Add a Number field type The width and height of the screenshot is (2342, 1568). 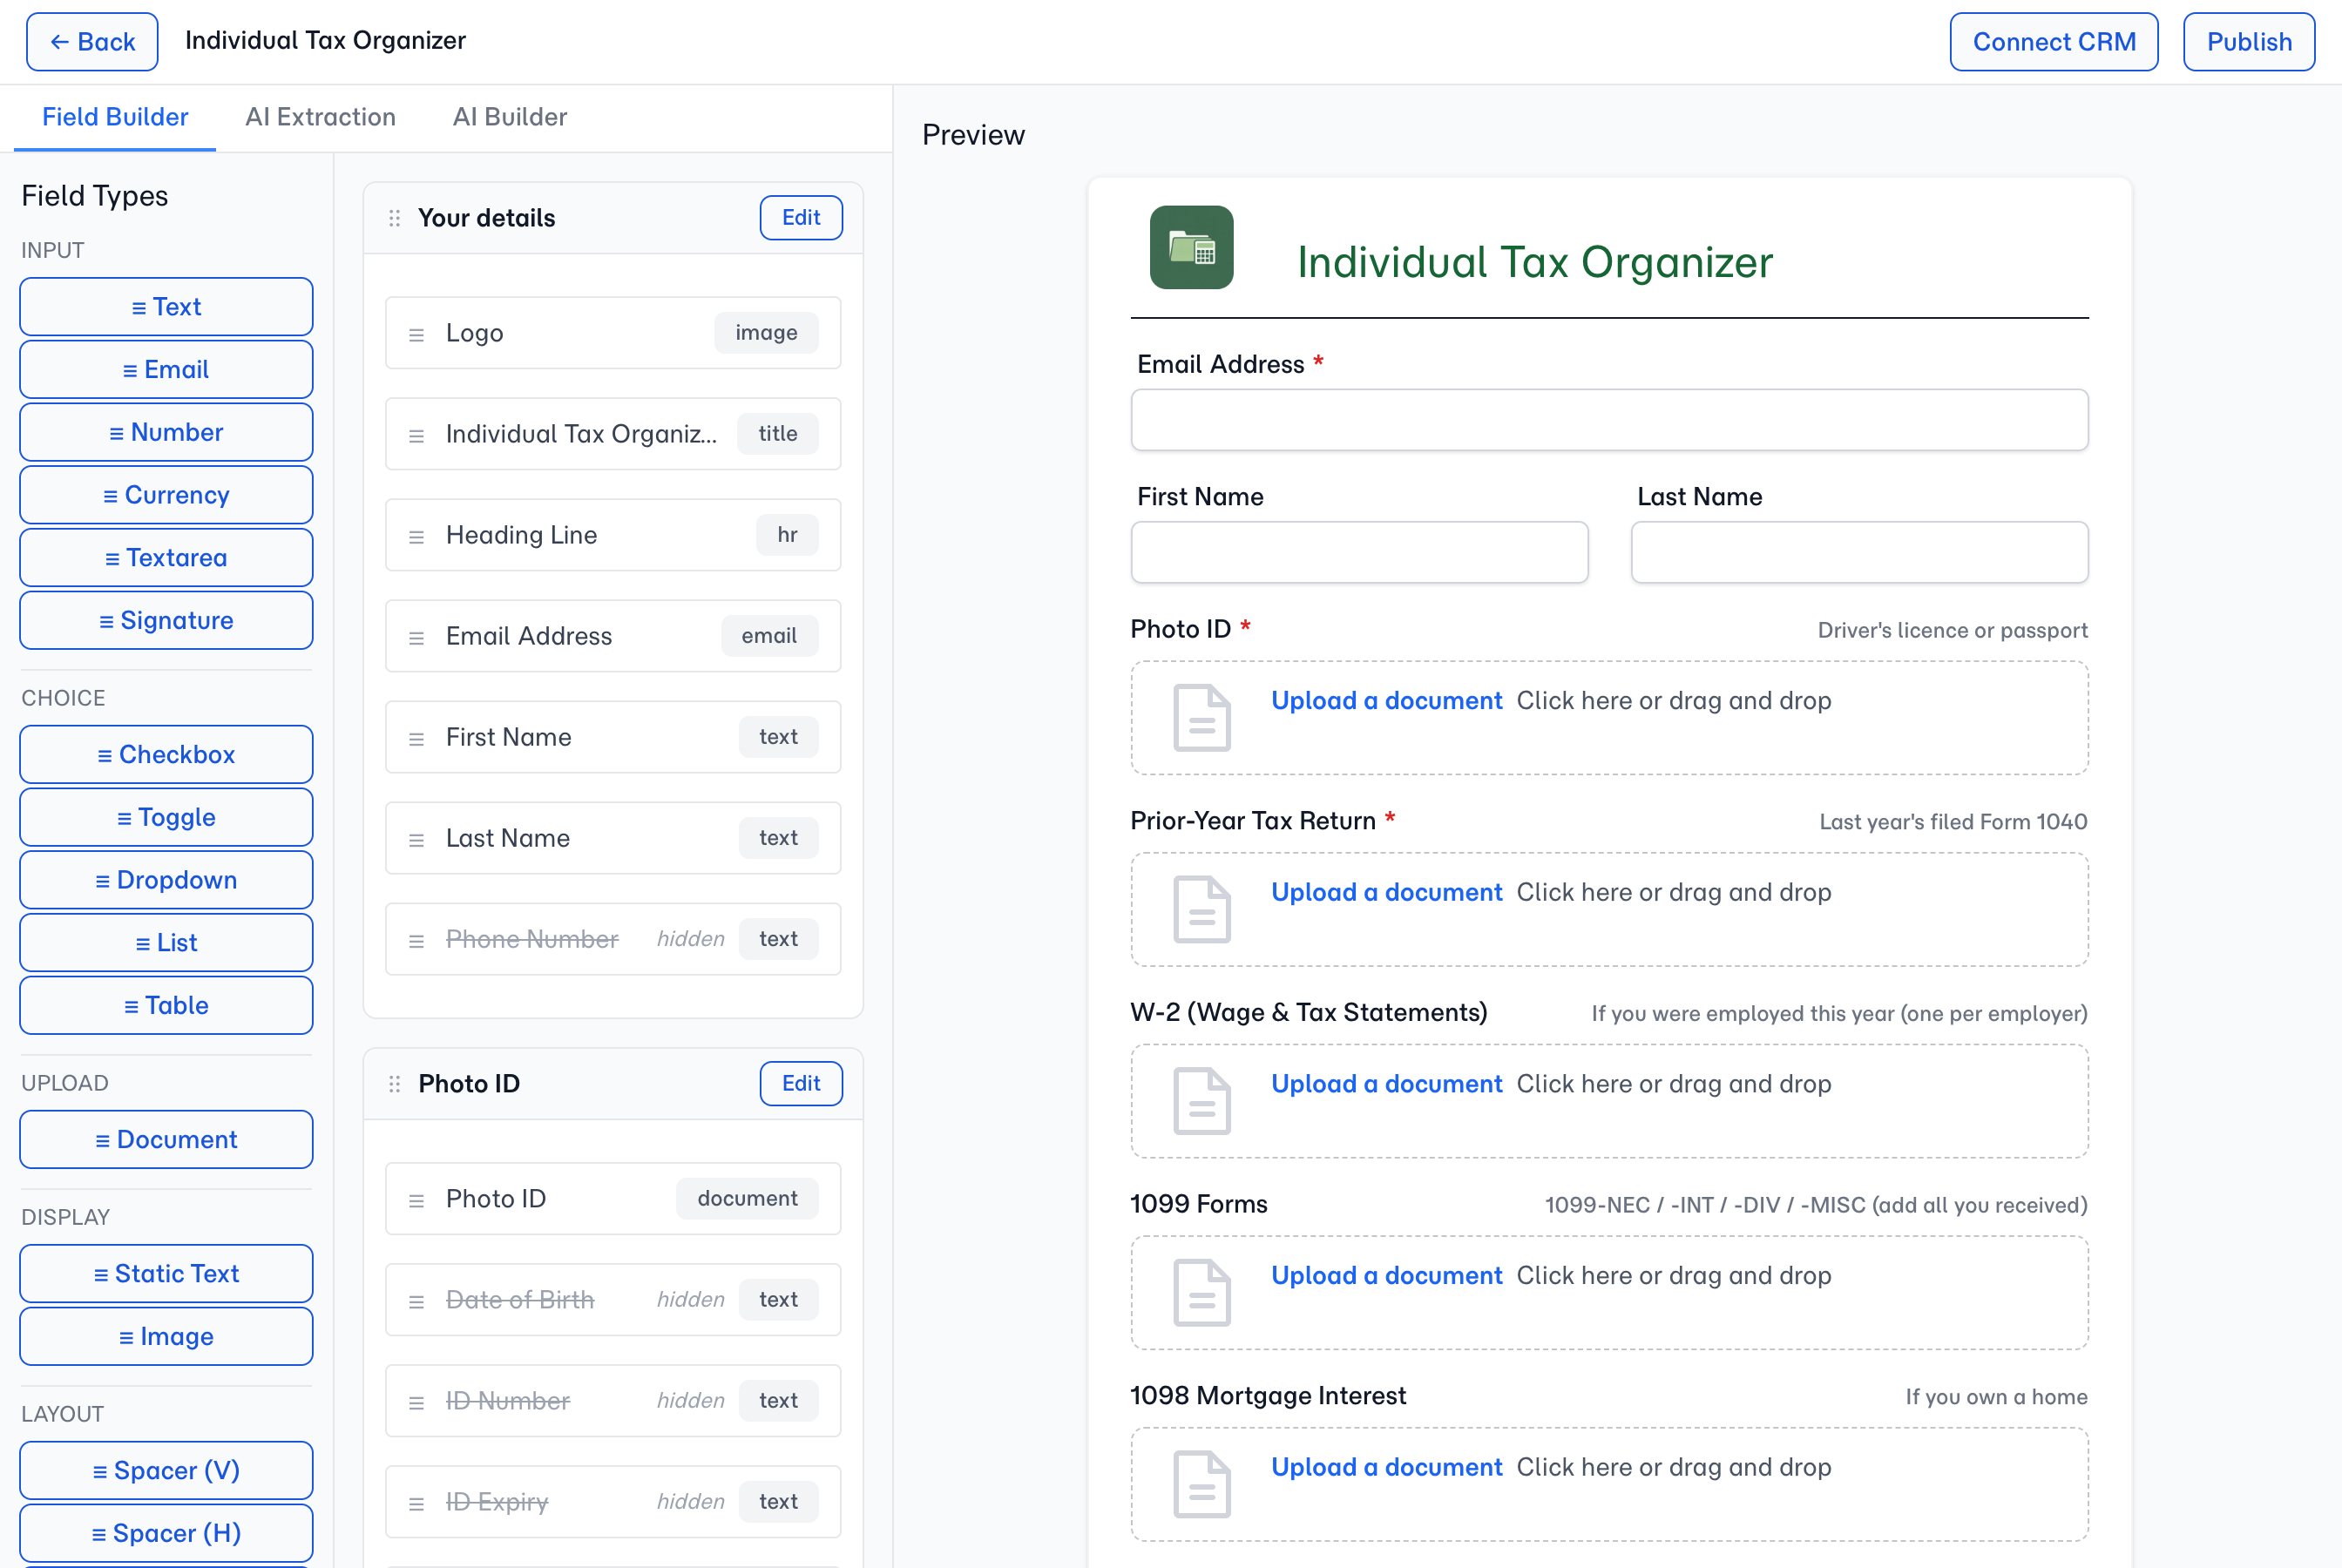166,433
